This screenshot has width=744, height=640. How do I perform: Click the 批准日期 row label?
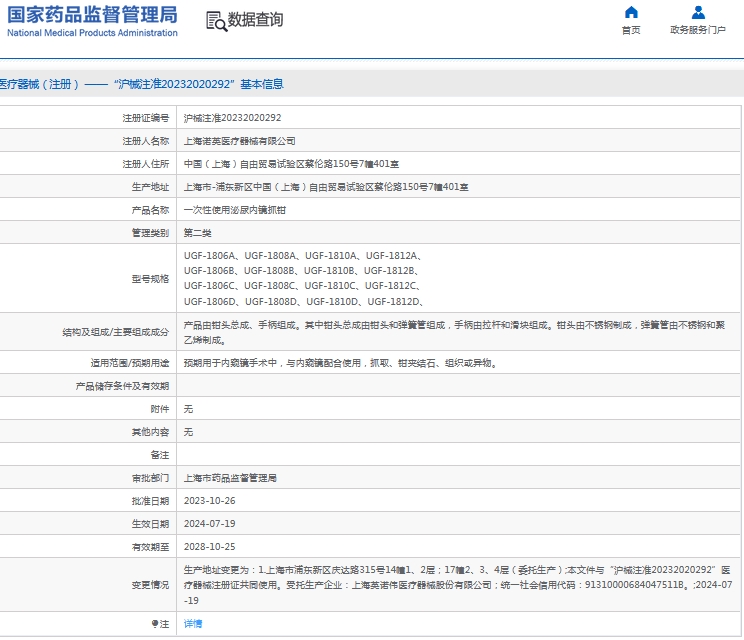pos(150,501)
